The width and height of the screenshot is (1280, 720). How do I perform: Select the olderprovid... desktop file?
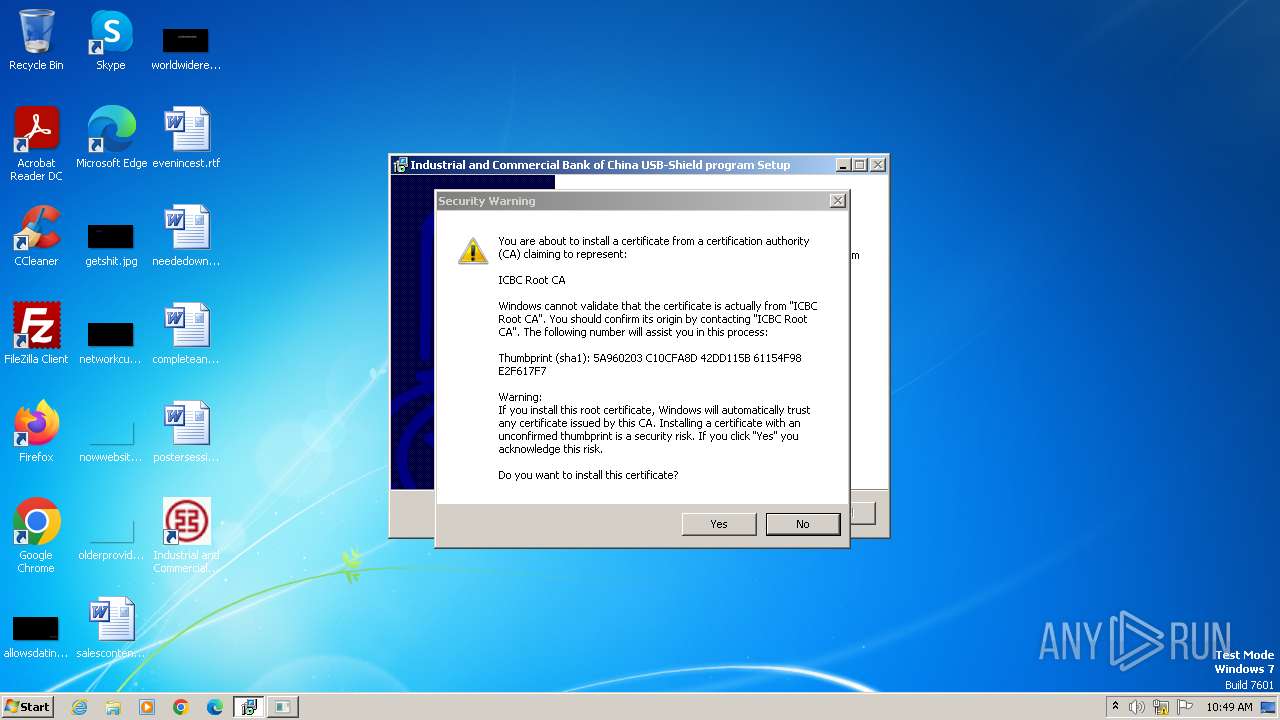[x=111, y=538]
